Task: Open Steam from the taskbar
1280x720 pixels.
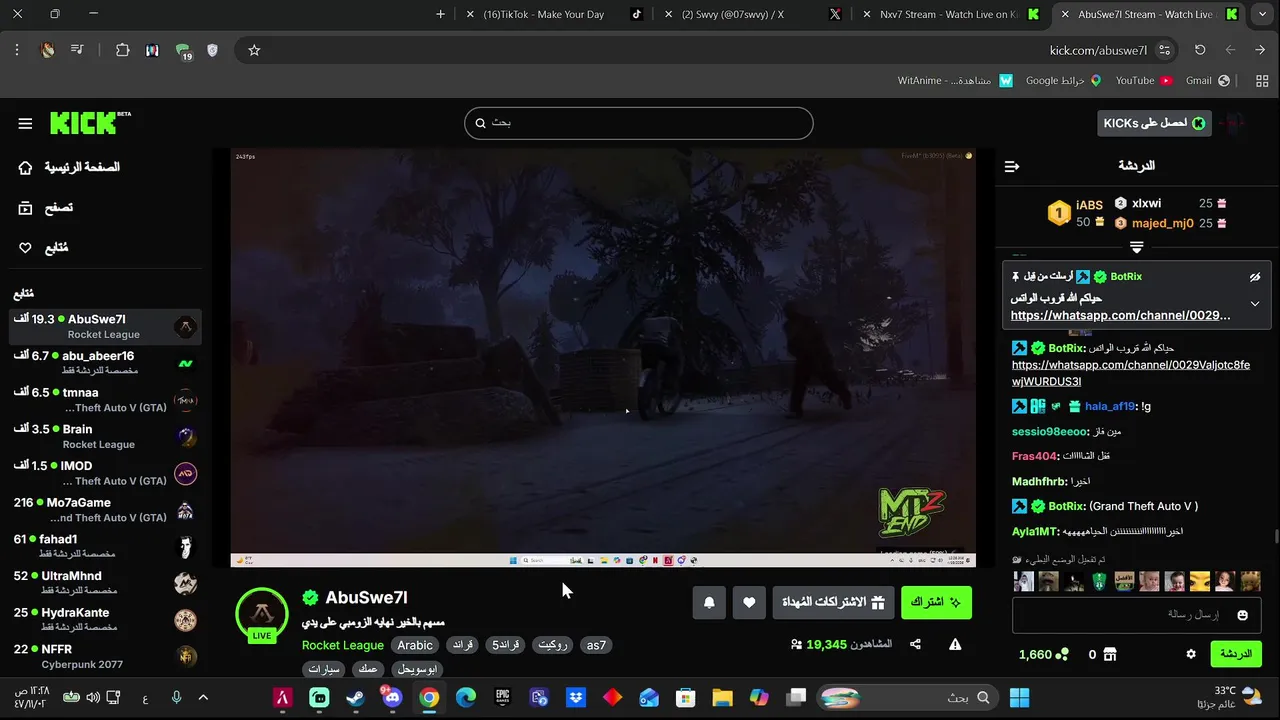Action: pos(355,697)
